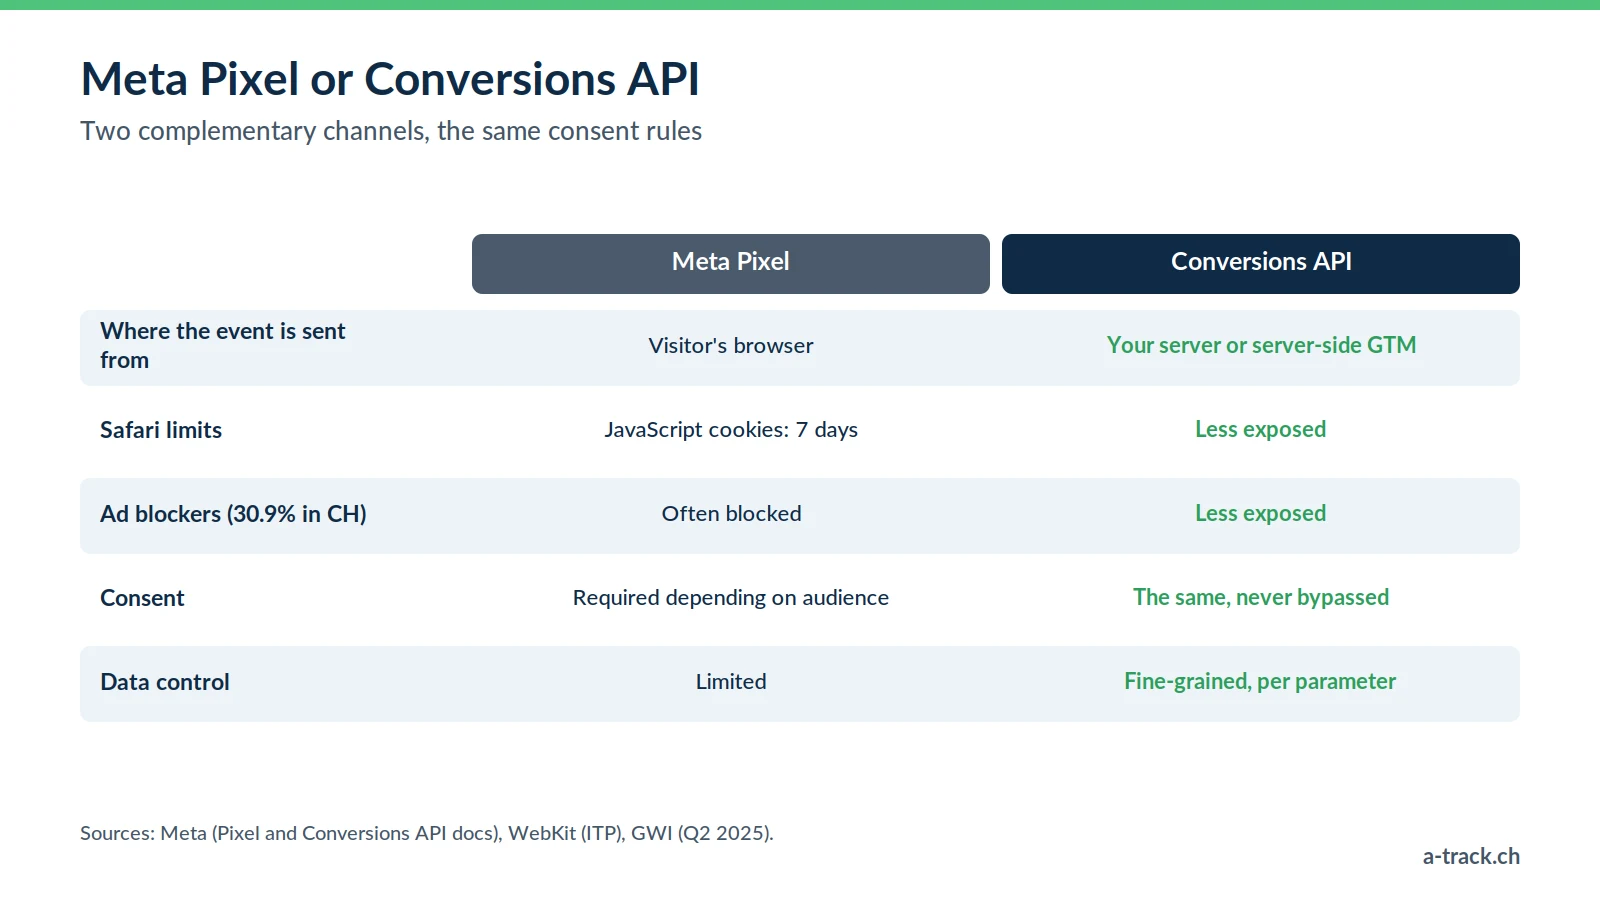Image resolution: width=1600 pixels, height=900 pixels.
Task: Open the a-track.ch link
Action: 1471,856
